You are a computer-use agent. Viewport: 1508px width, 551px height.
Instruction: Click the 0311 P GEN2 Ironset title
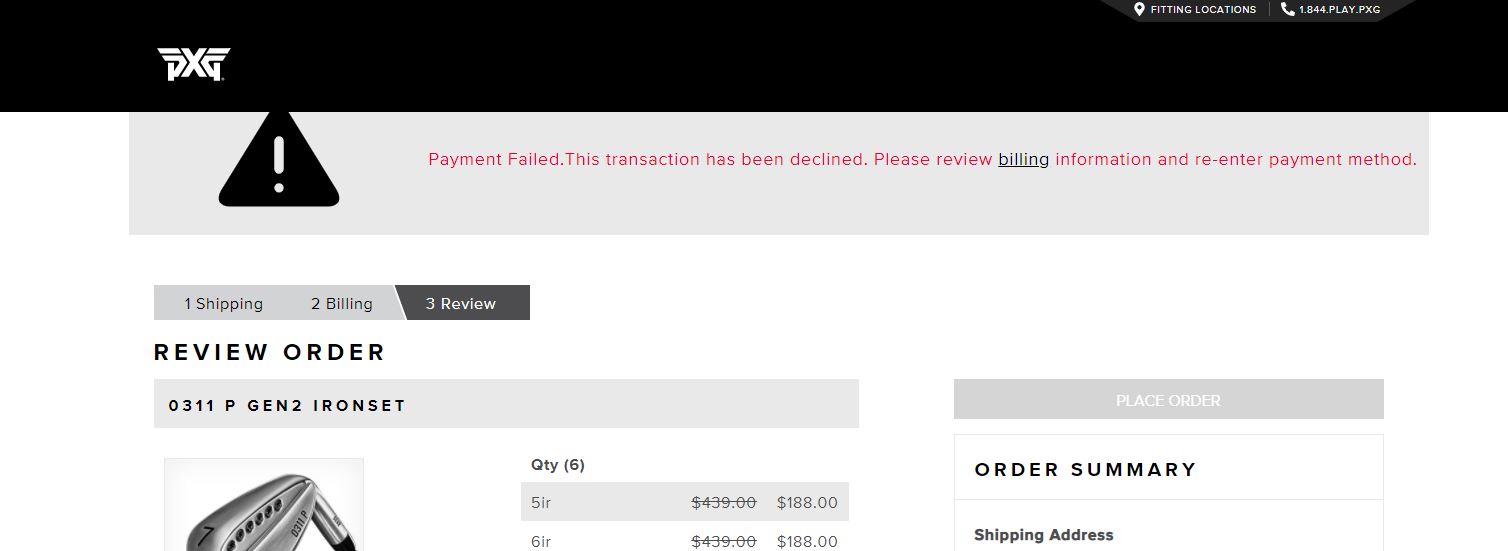(x=287, y=405)
